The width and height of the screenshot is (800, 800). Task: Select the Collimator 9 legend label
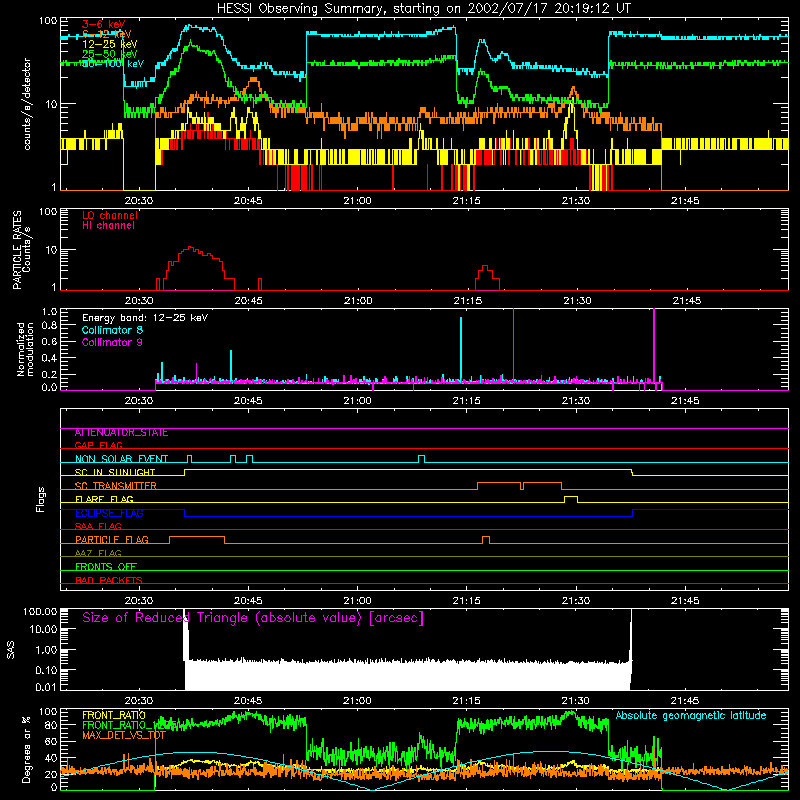tap(112, 342)
